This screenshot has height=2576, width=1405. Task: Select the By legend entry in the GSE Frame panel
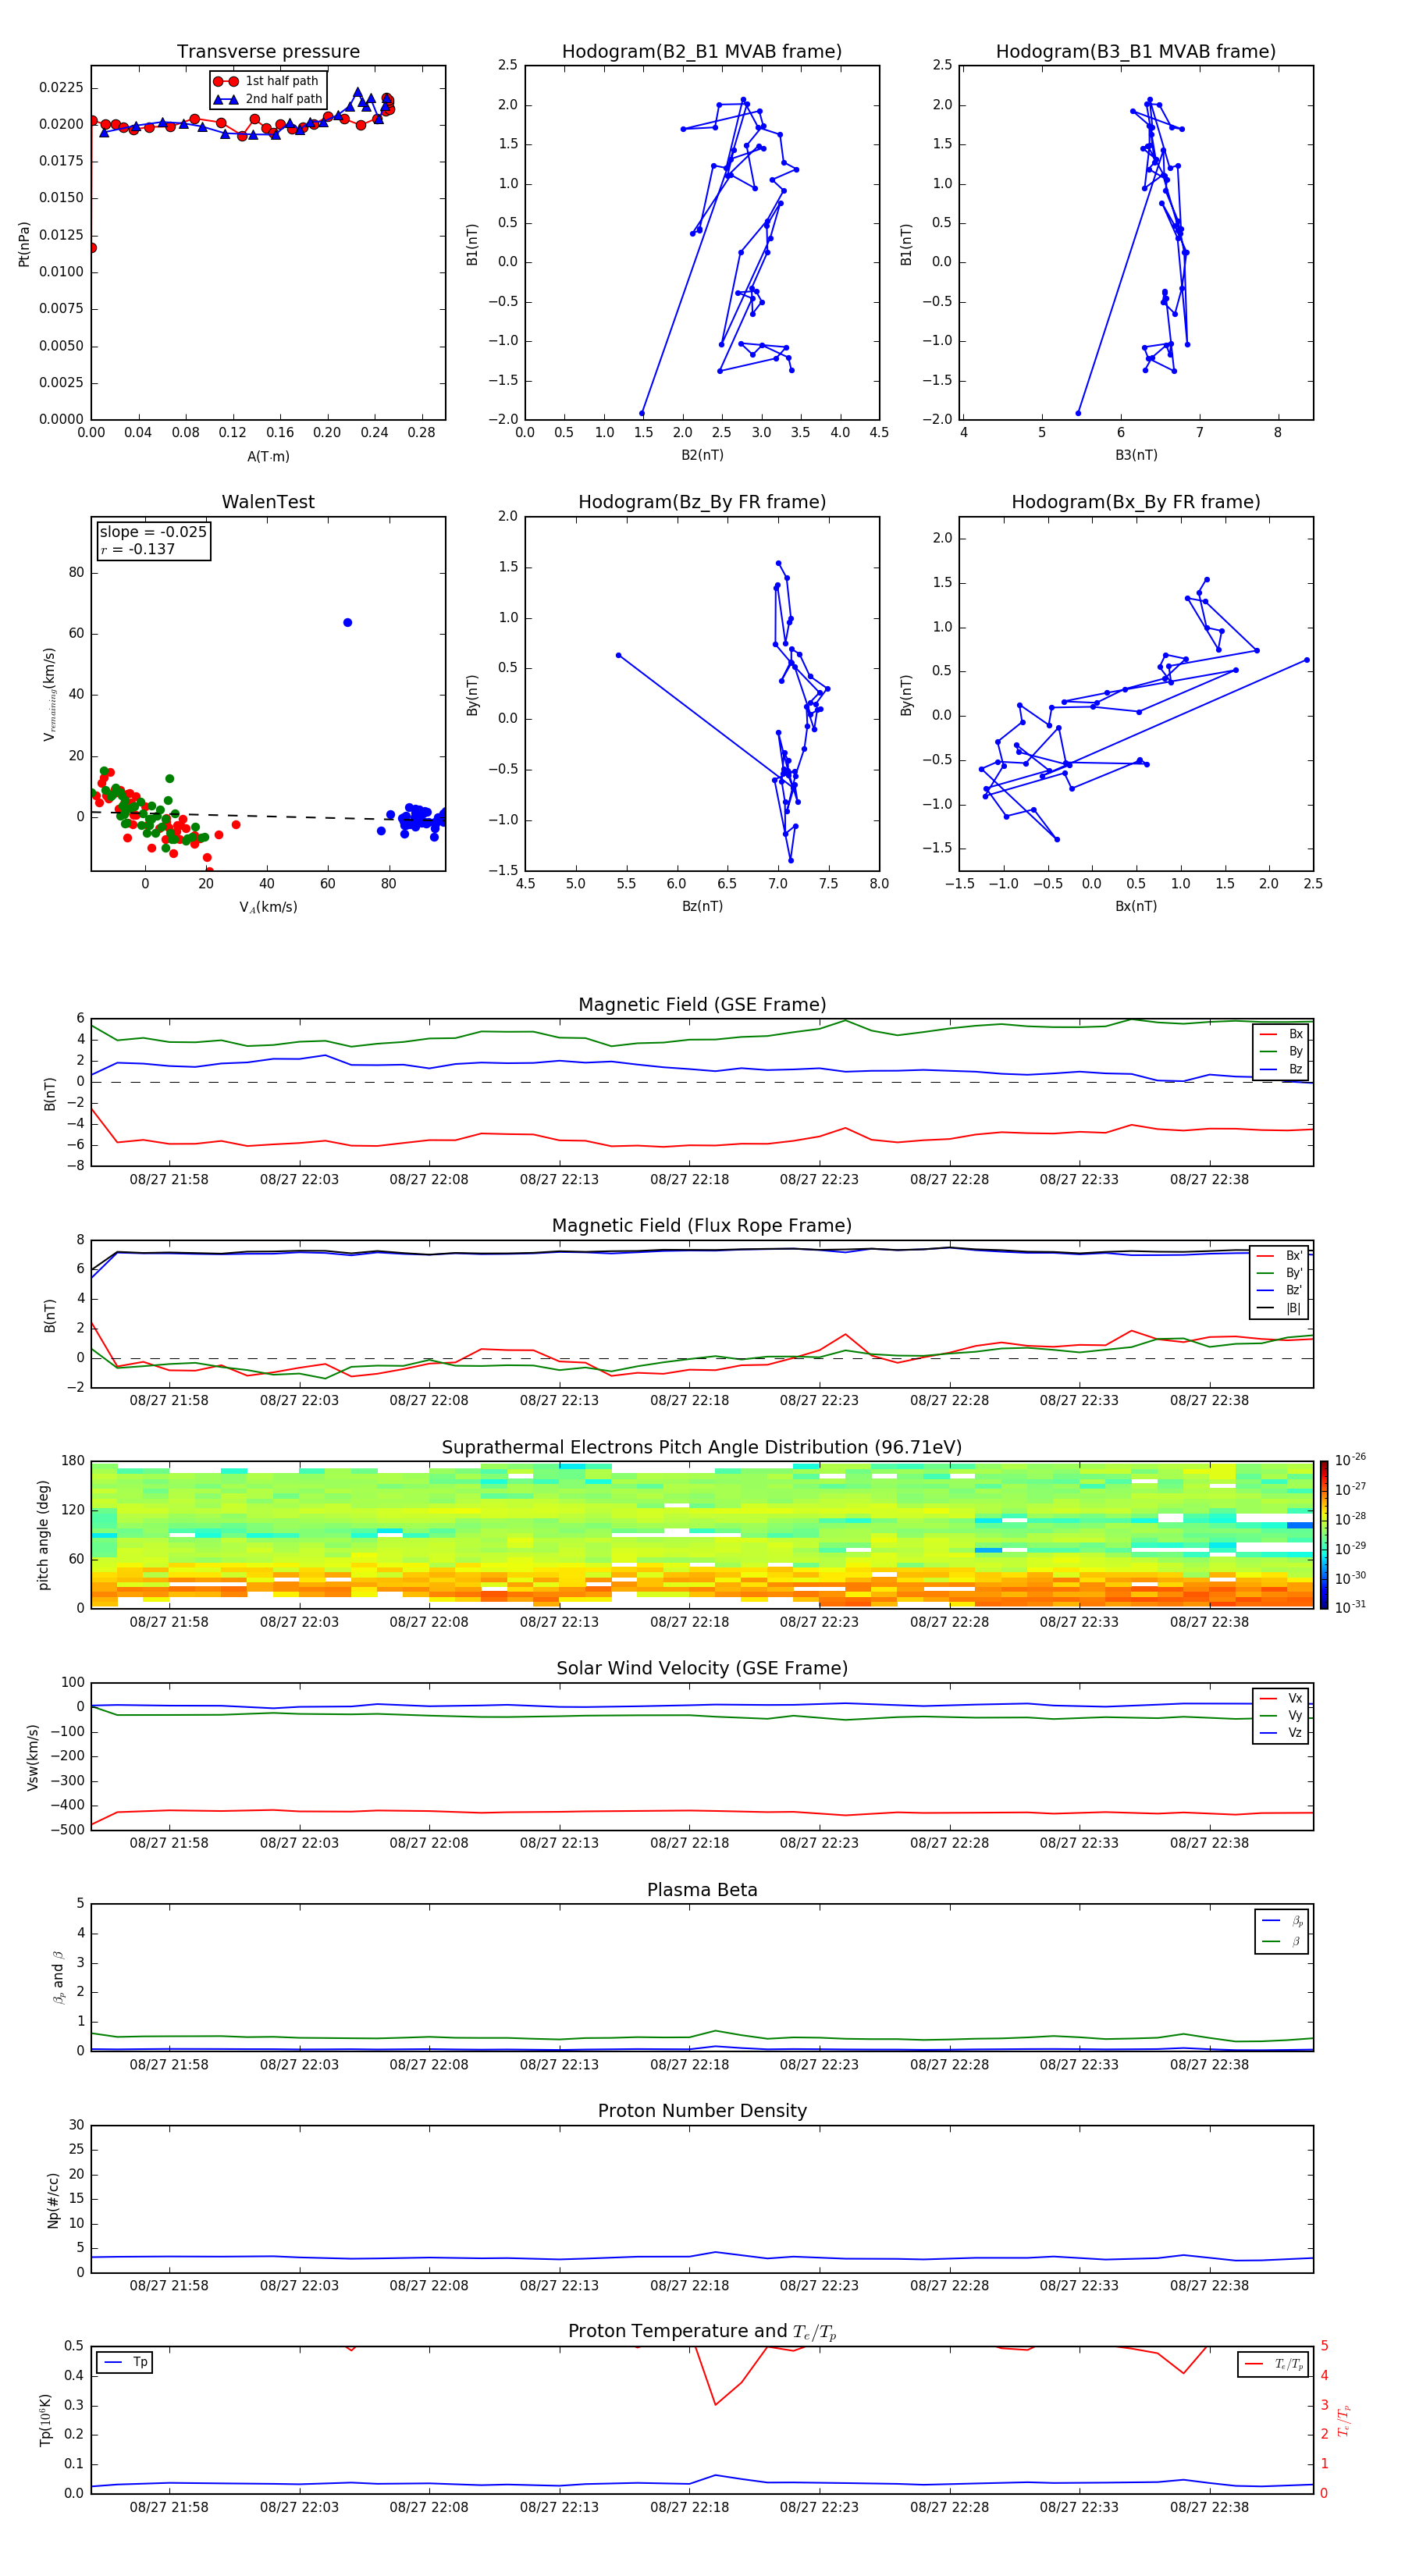1282,1051
